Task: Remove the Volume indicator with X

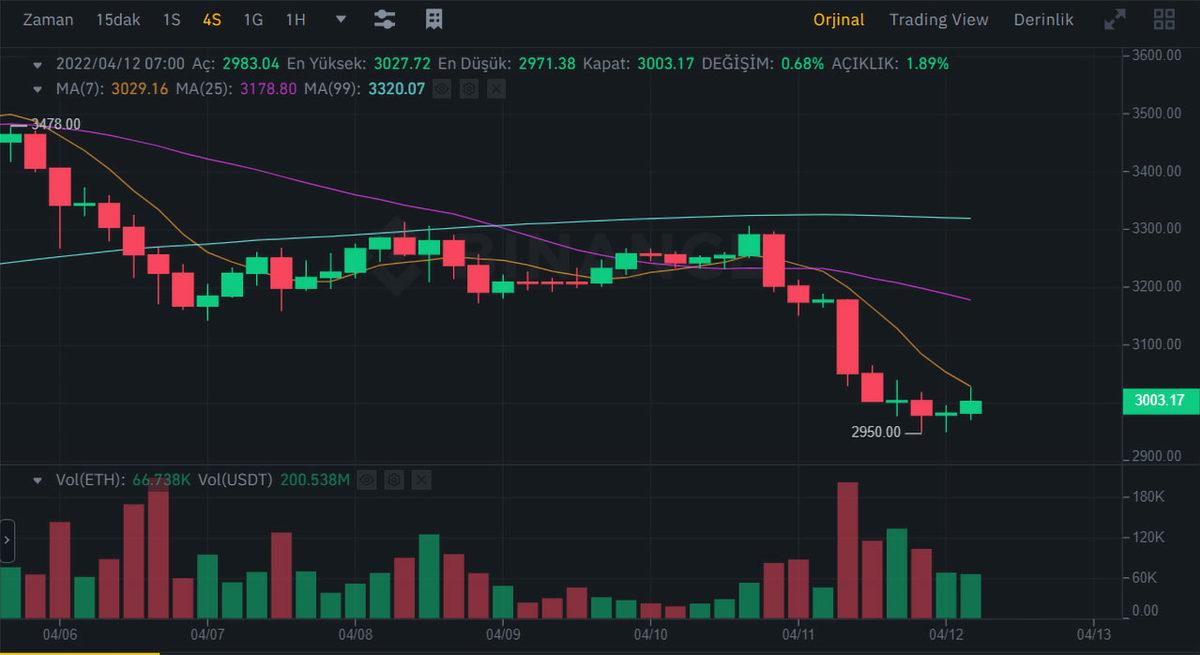Action: [421, 480]
